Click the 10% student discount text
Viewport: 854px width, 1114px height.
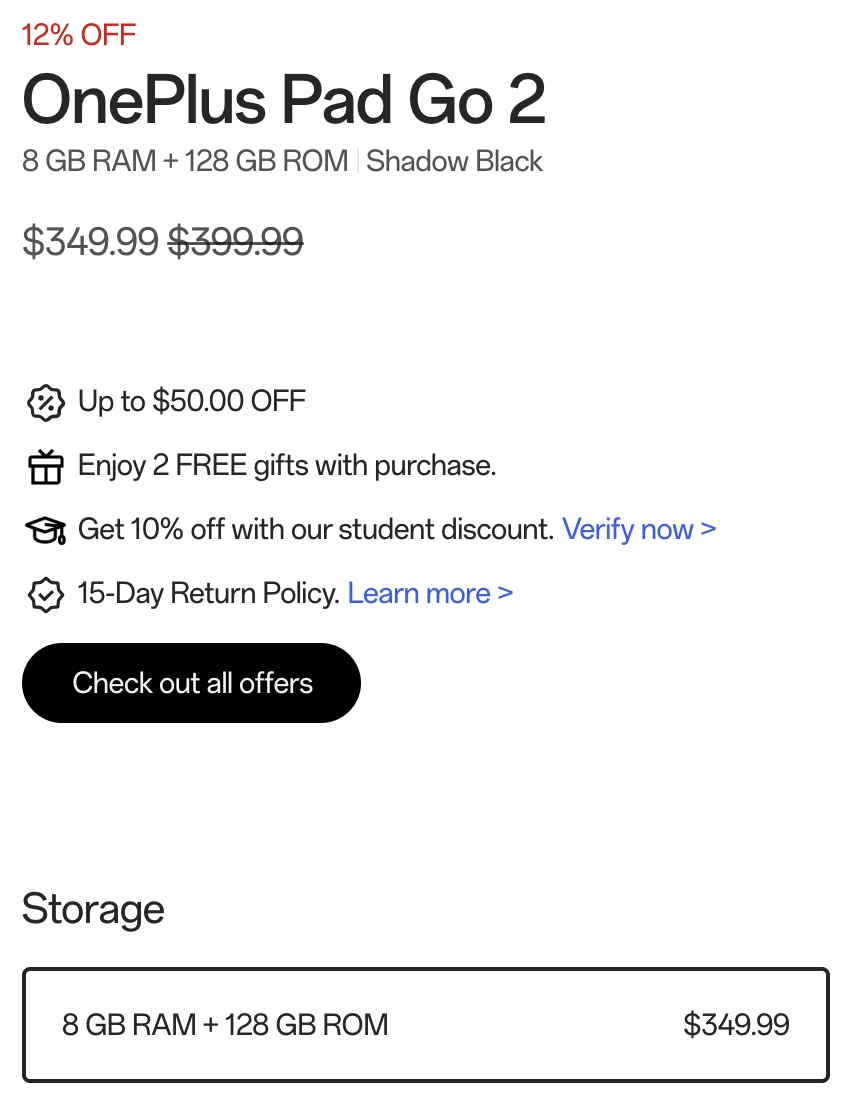click(x=316, y=529)
